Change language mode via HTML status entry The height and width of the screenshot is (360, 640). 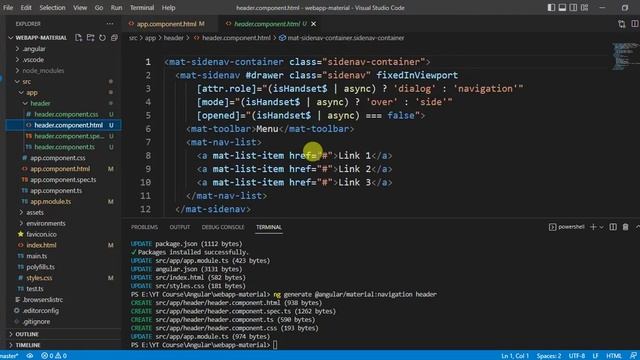click(614, 356)
